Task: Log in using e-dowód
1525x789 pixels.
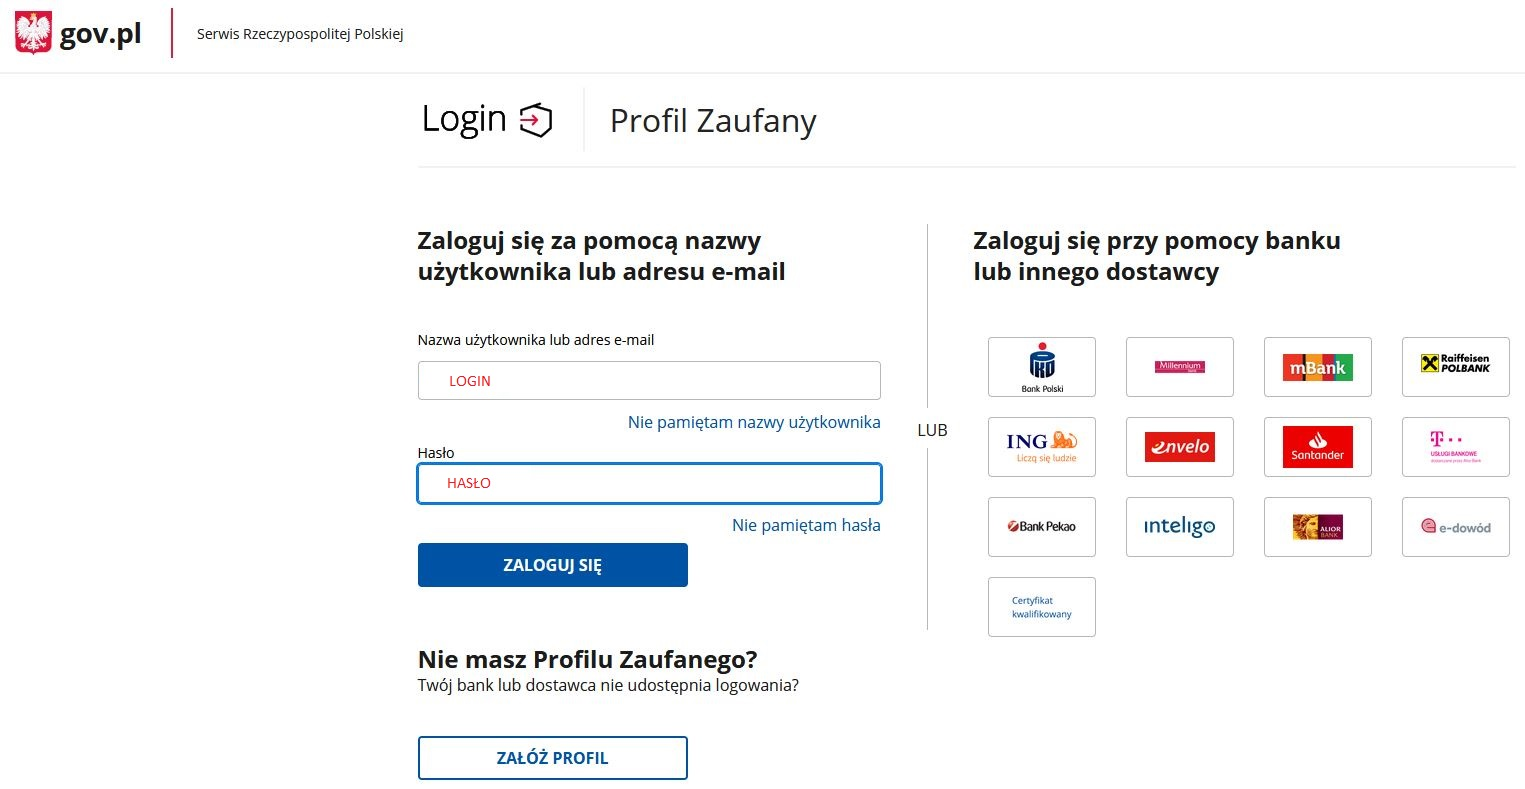Action: pyautogui.click(x=1455, y=527)
